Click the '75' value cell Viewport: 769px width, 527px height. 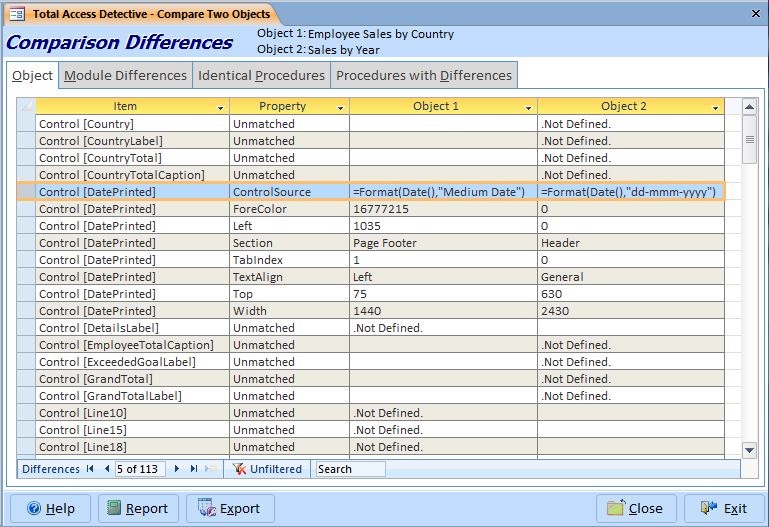click(443, 294)
